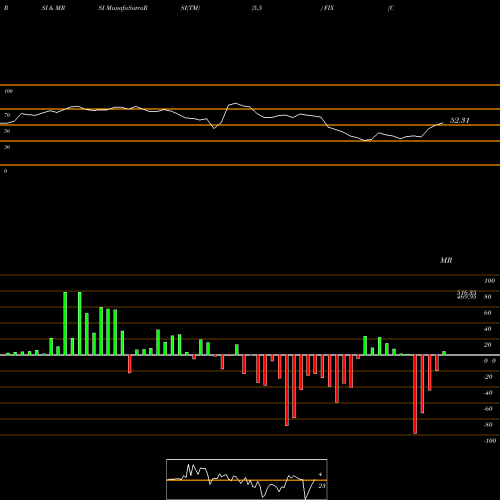Viewport: 500px width, 500px height.
Task: Click the 'SI MunafaSutraR' header label
Action: pyautogui.click(x=123, y=8)
